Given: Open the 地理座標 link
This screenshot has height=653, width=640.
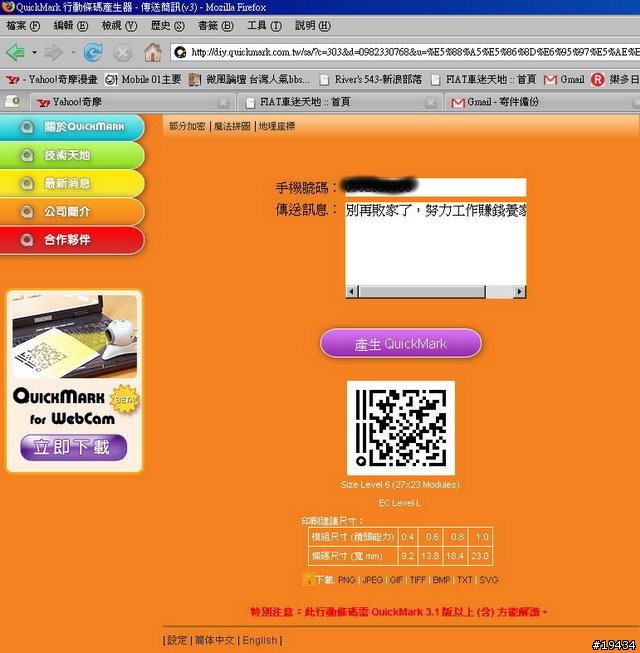Looking at the screenshot, I should point(277,126).
